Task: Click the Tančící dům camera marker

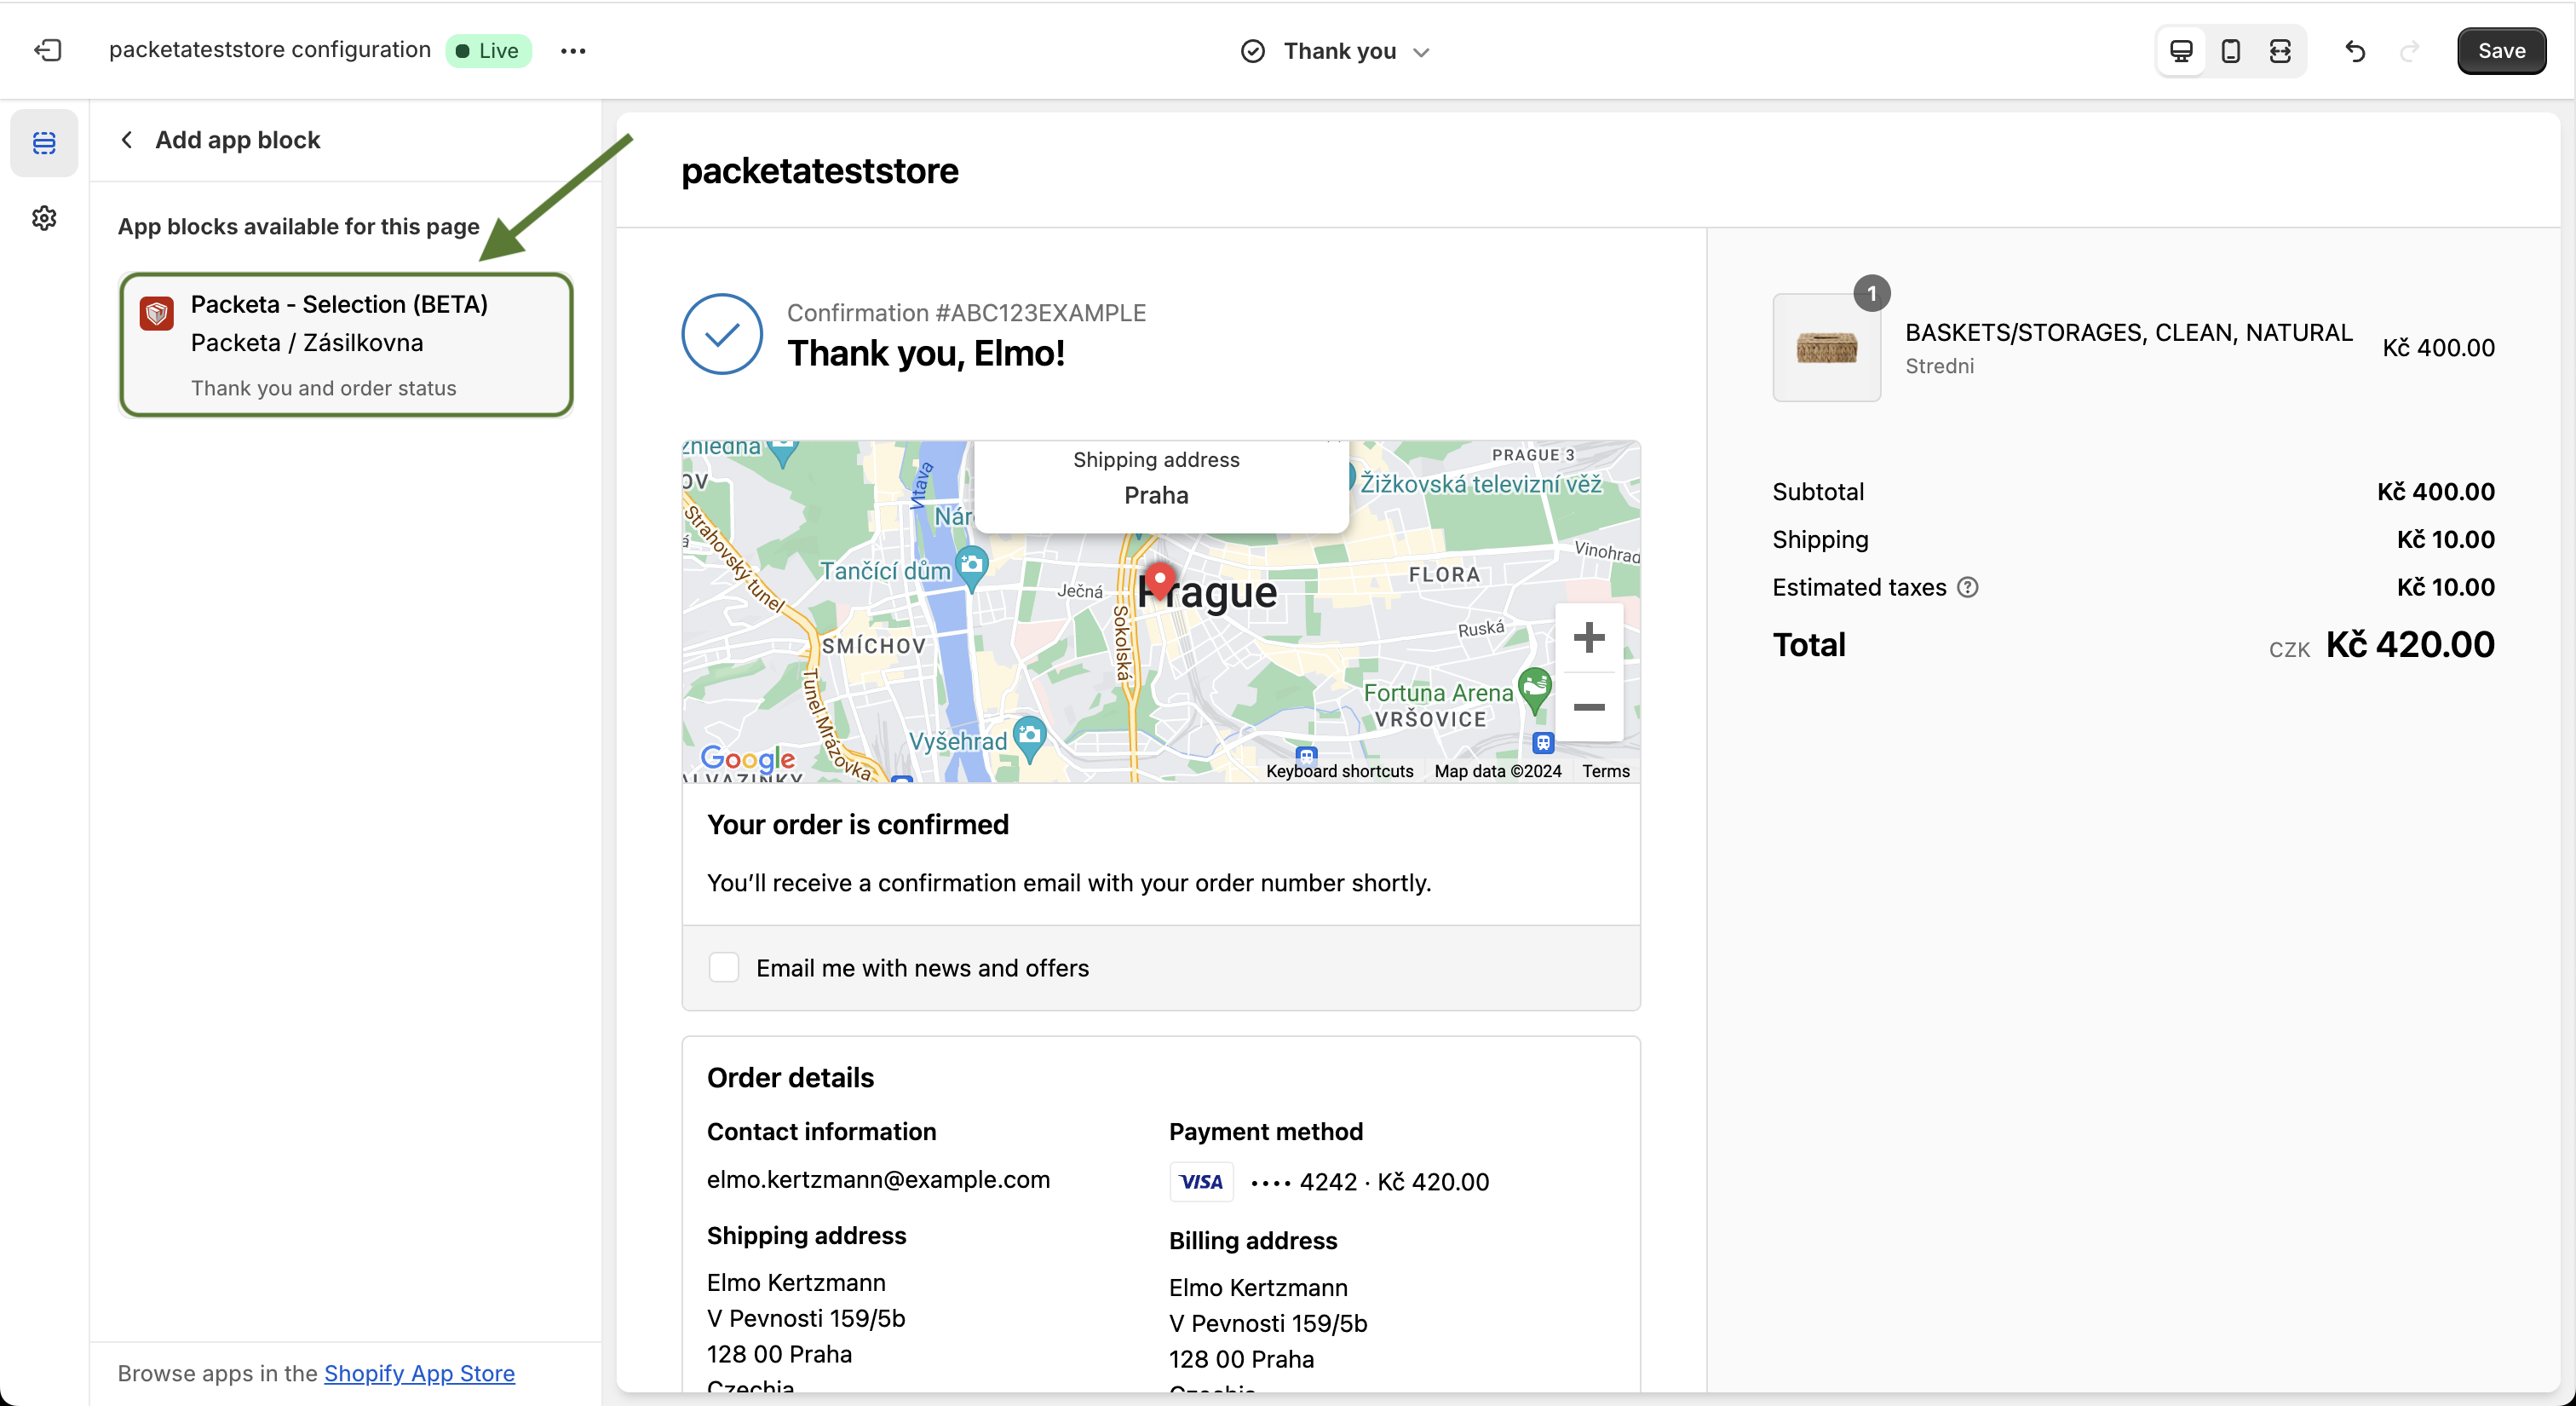Action: 972,565
